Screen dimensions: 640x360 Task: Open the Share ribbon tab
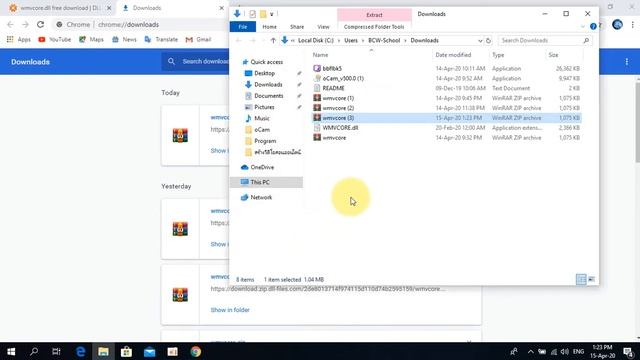coord(297,27)
